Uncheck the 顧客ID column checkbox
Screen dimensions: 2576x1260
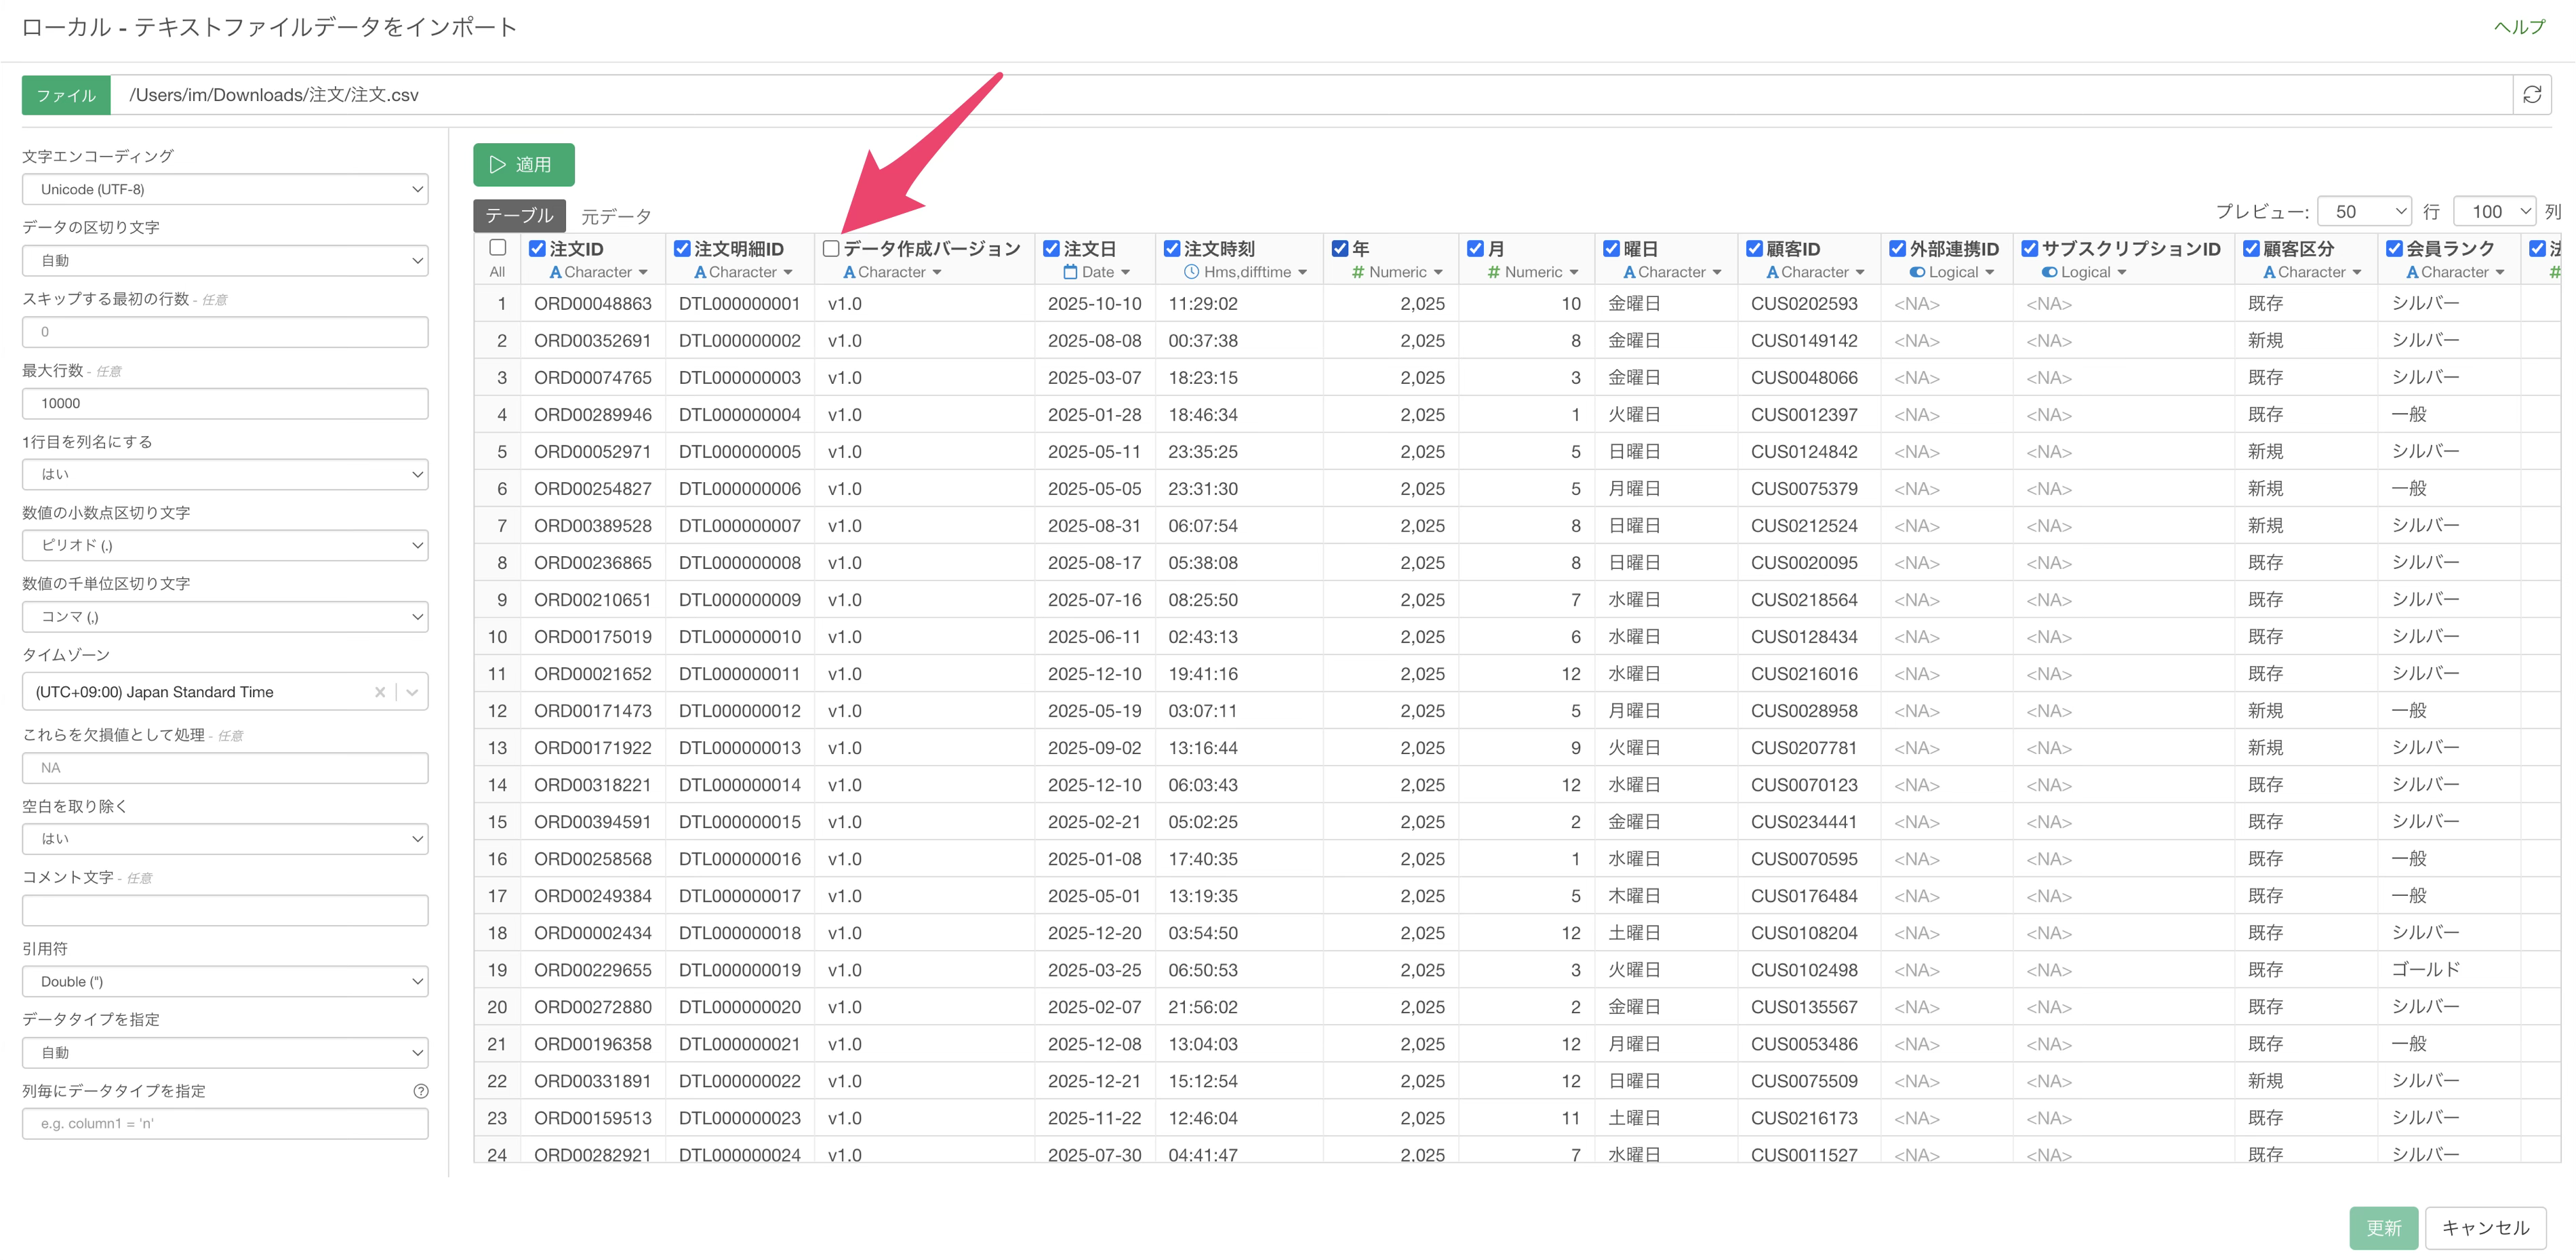(x=1754, y=248)
